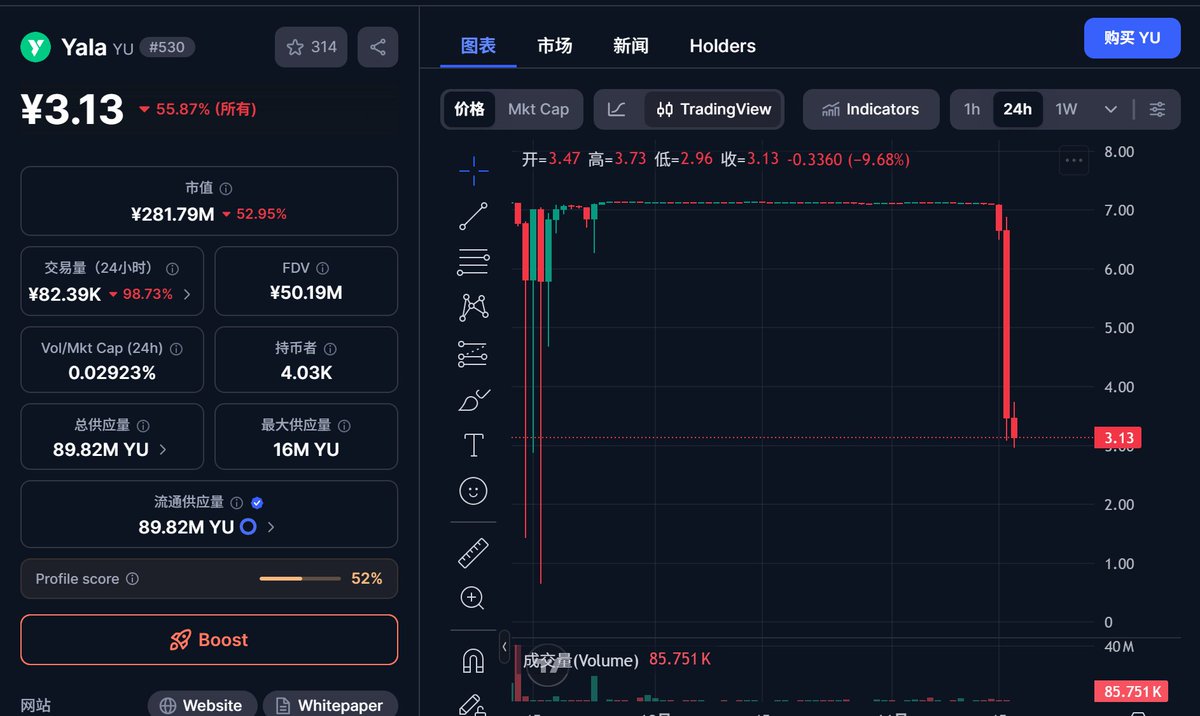
Task: Click the 成交量(Volume) legend label
Action: coord(580,660)
